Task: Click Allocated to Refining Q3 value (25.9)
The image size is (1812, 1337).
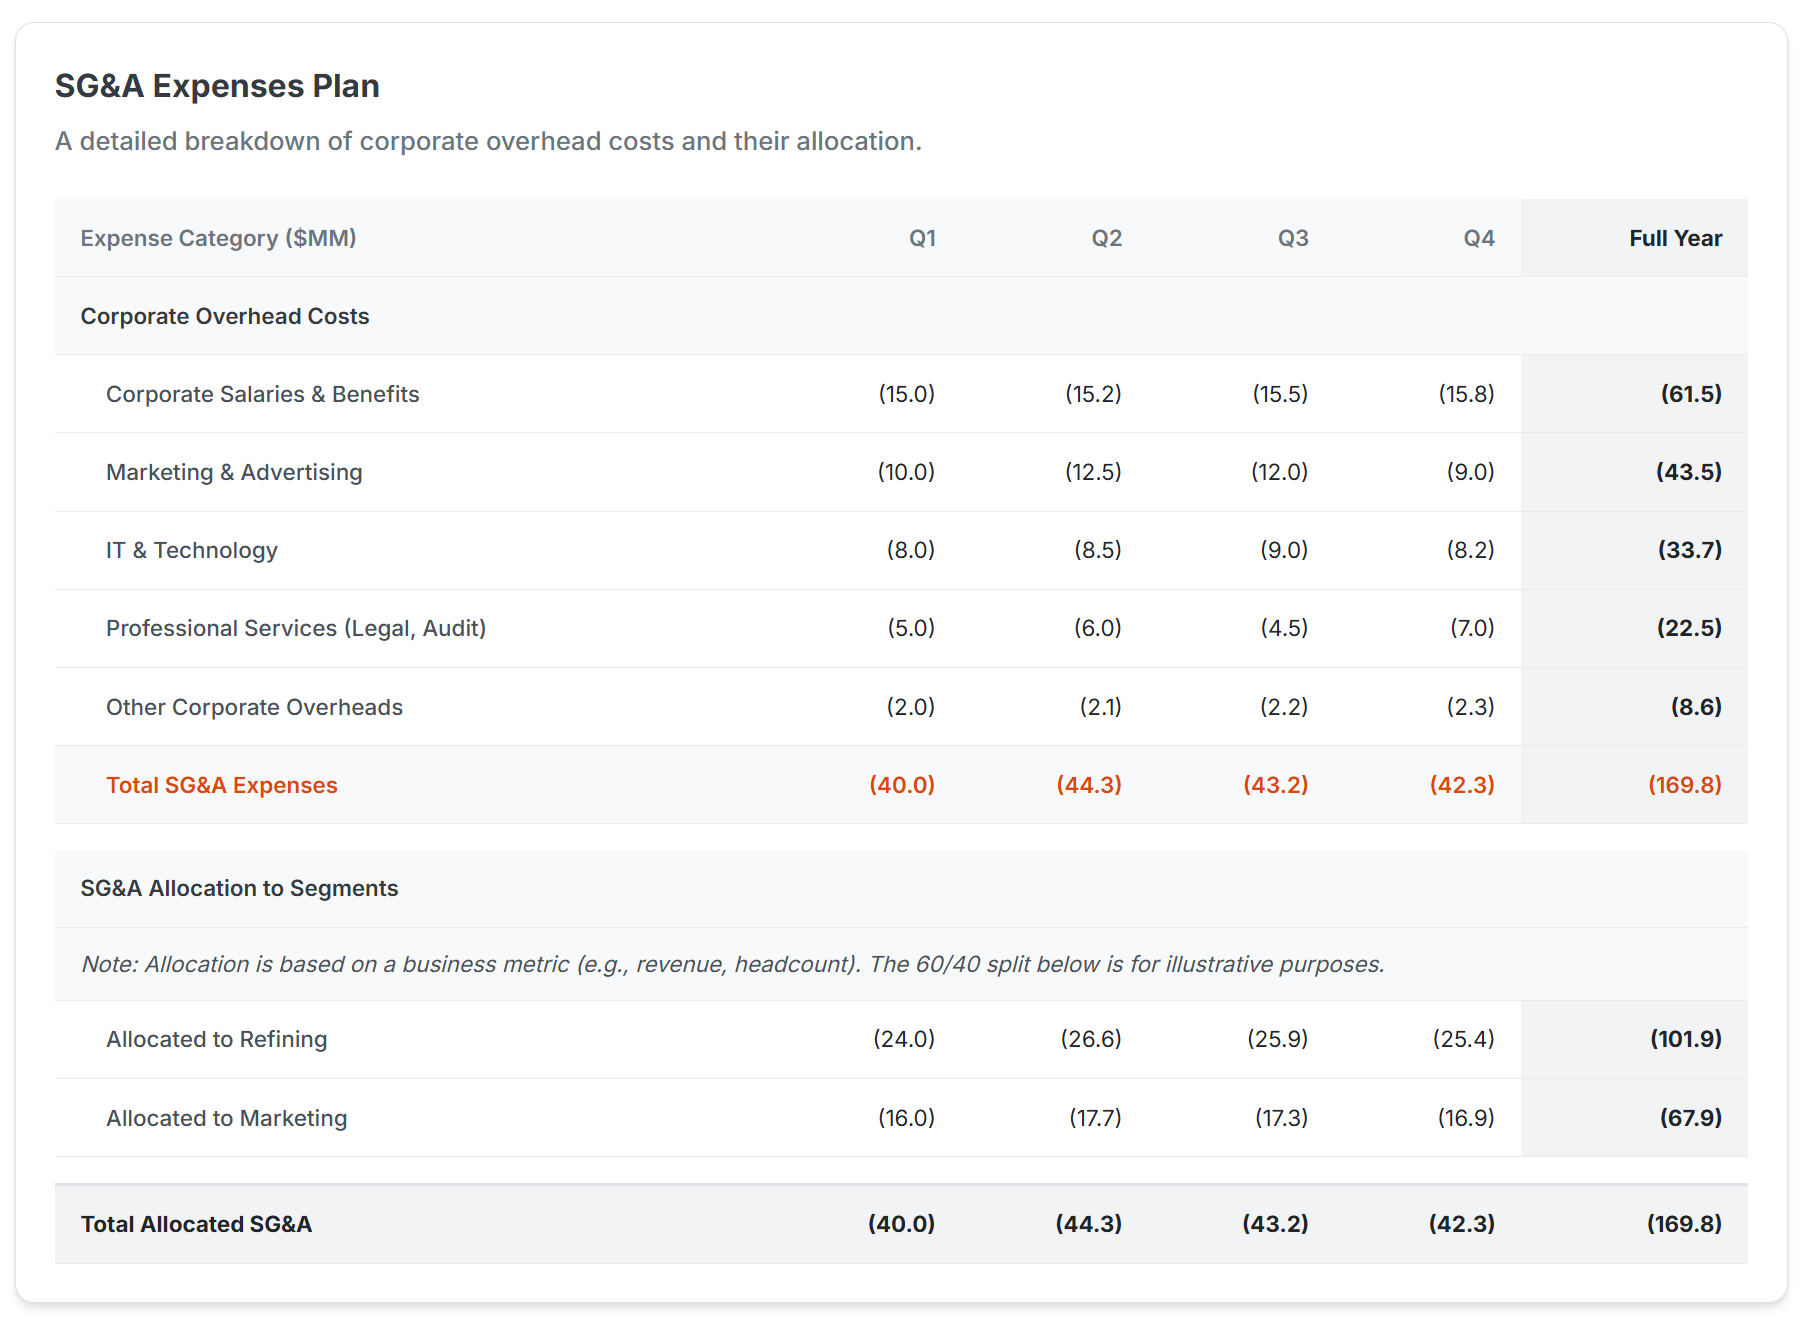Action: 1277,1039
